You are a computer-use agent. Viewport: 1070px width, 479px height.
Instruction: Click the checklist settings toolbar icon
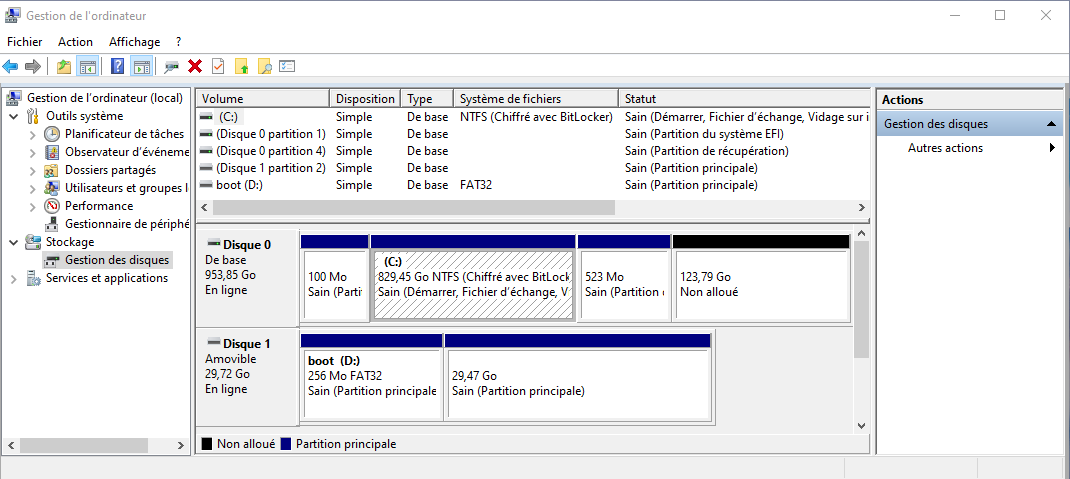[x=287, y=66]
